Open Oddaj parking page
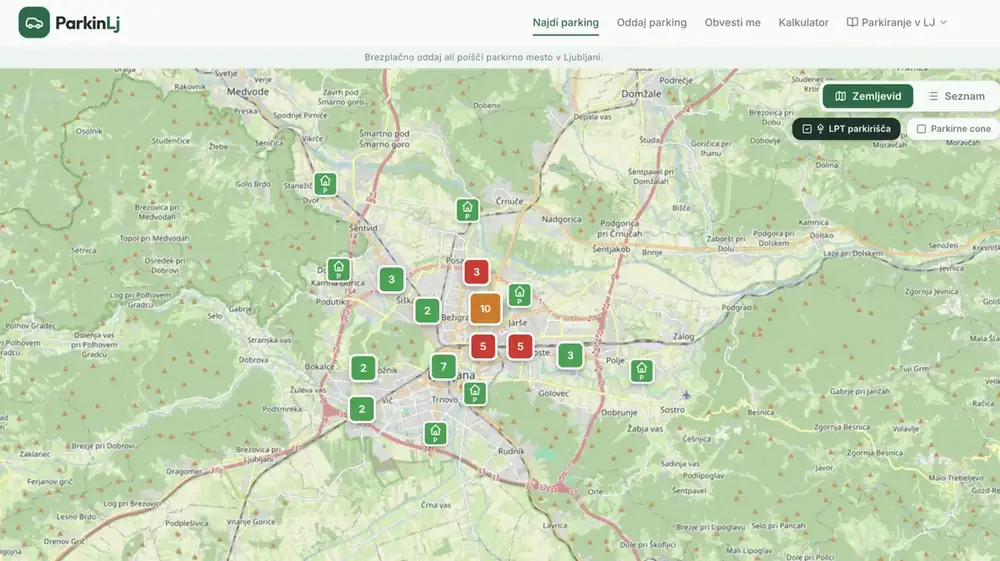The image size is (1000, 561). click(652, 22)
